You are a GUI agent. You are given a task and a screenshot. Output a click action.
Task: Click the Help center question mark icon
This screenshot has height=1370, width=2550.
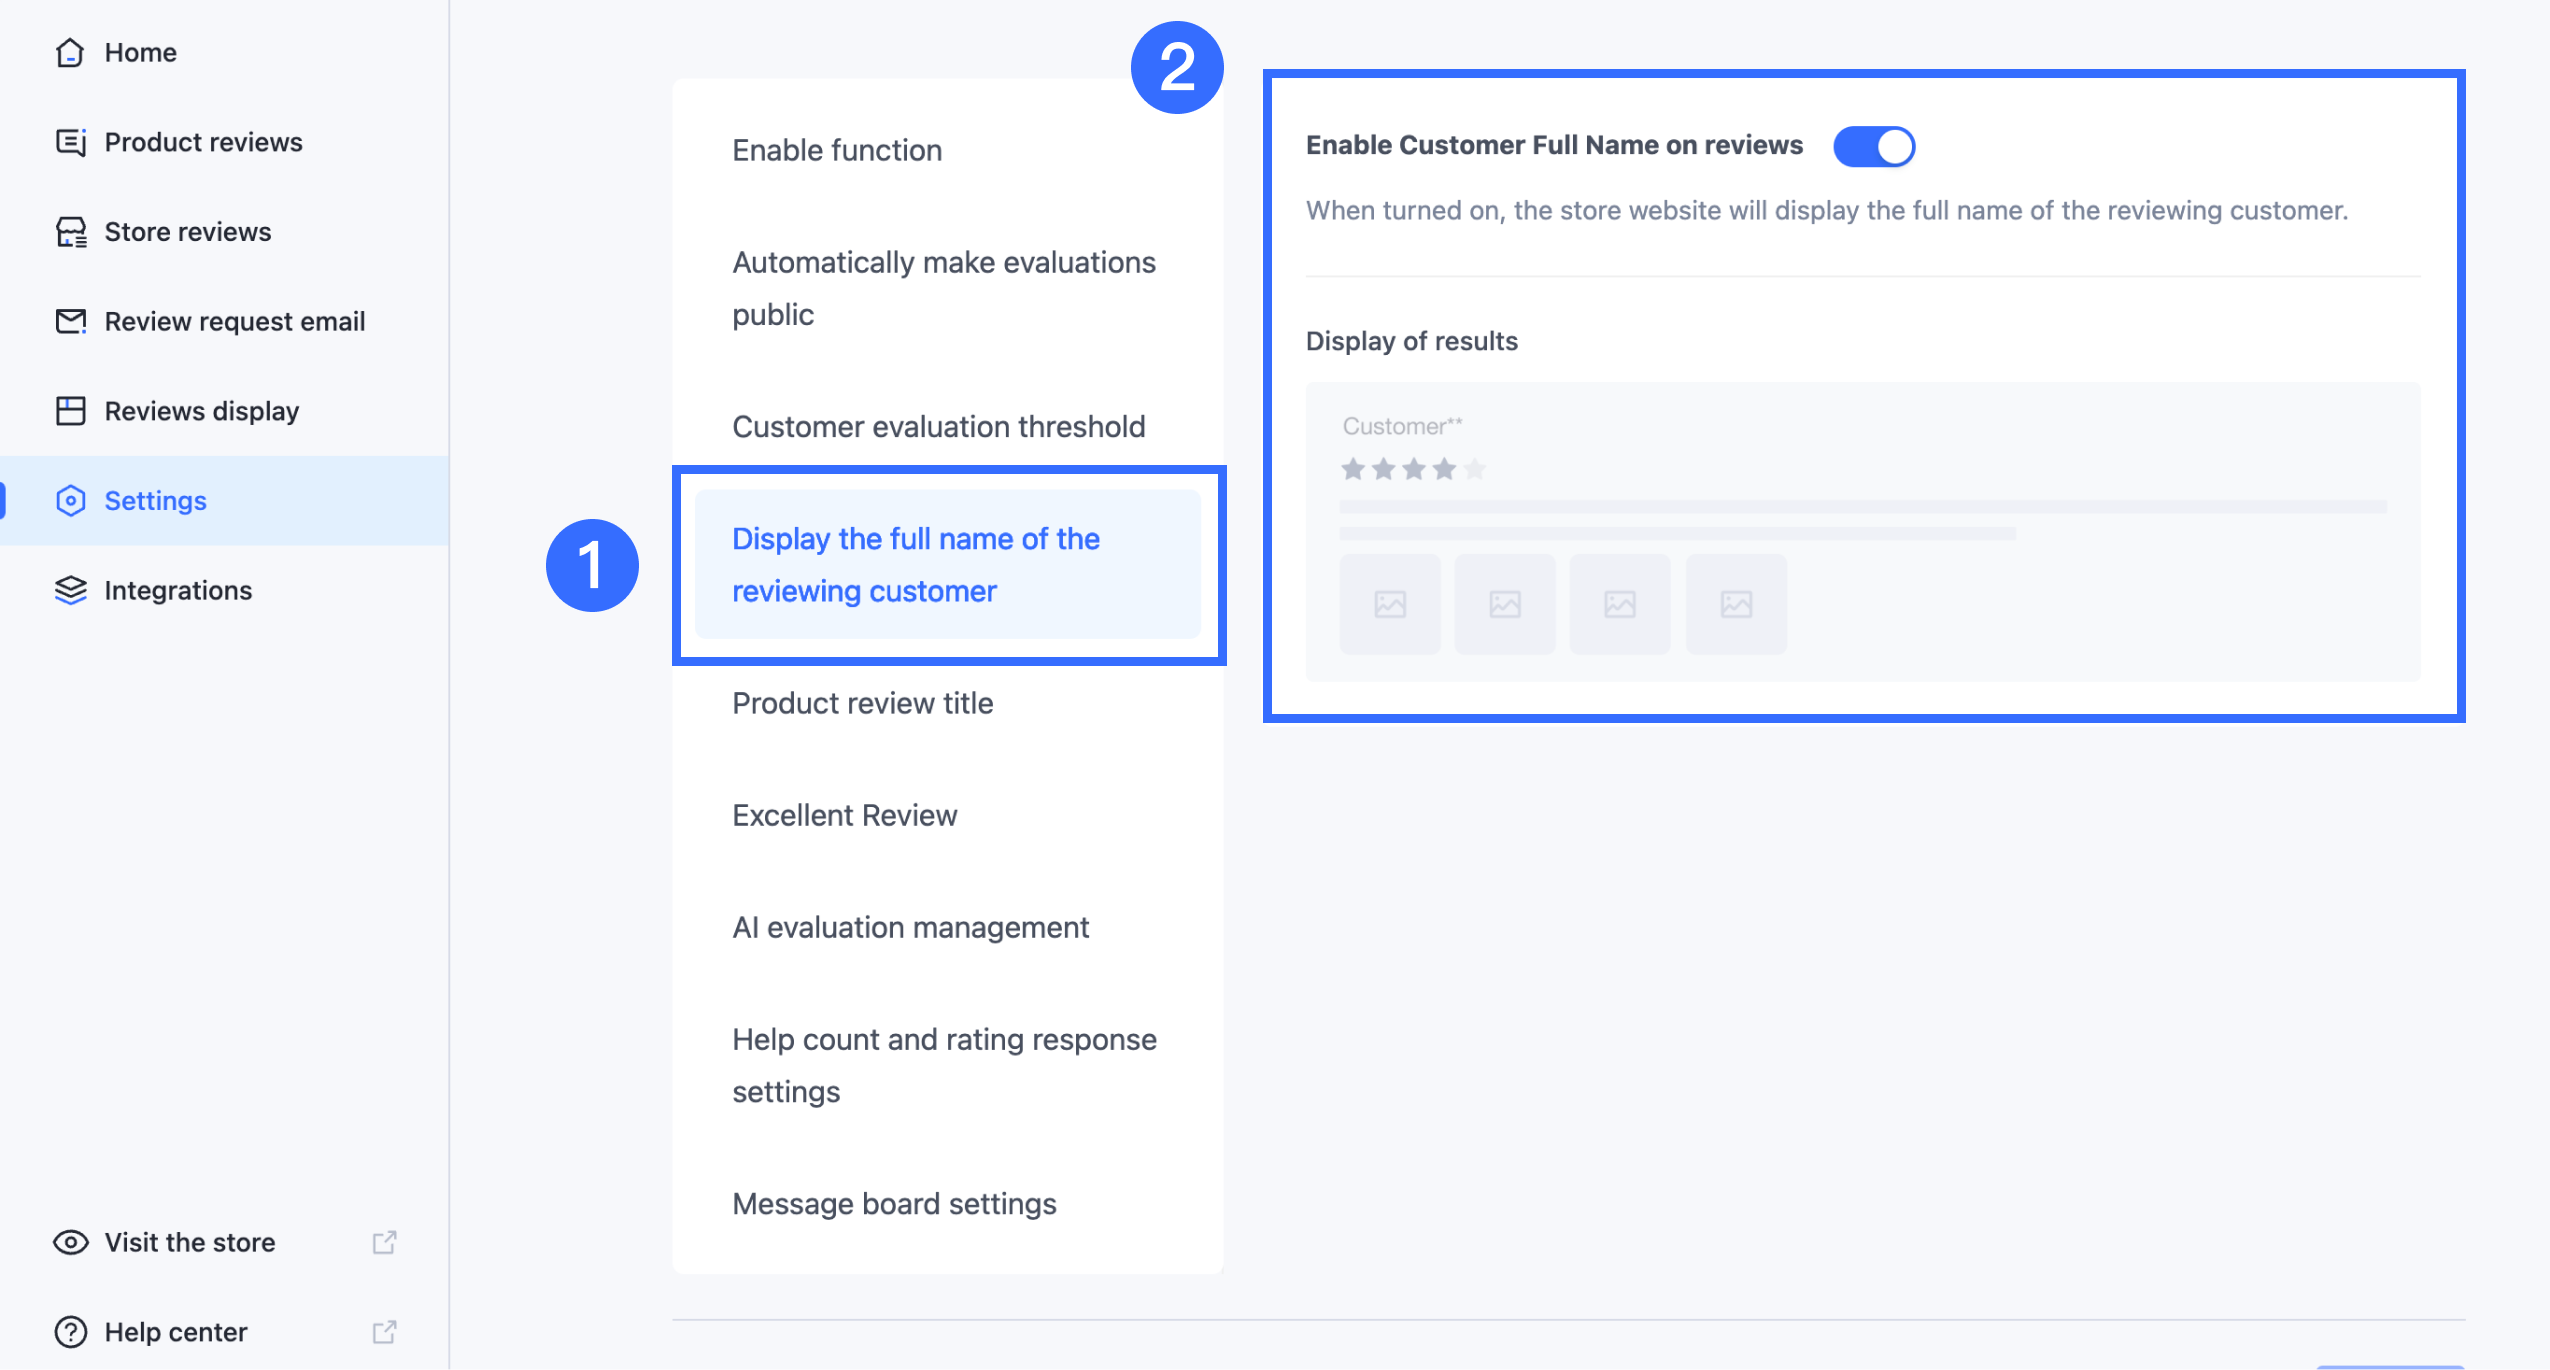tap(70, 1332)
